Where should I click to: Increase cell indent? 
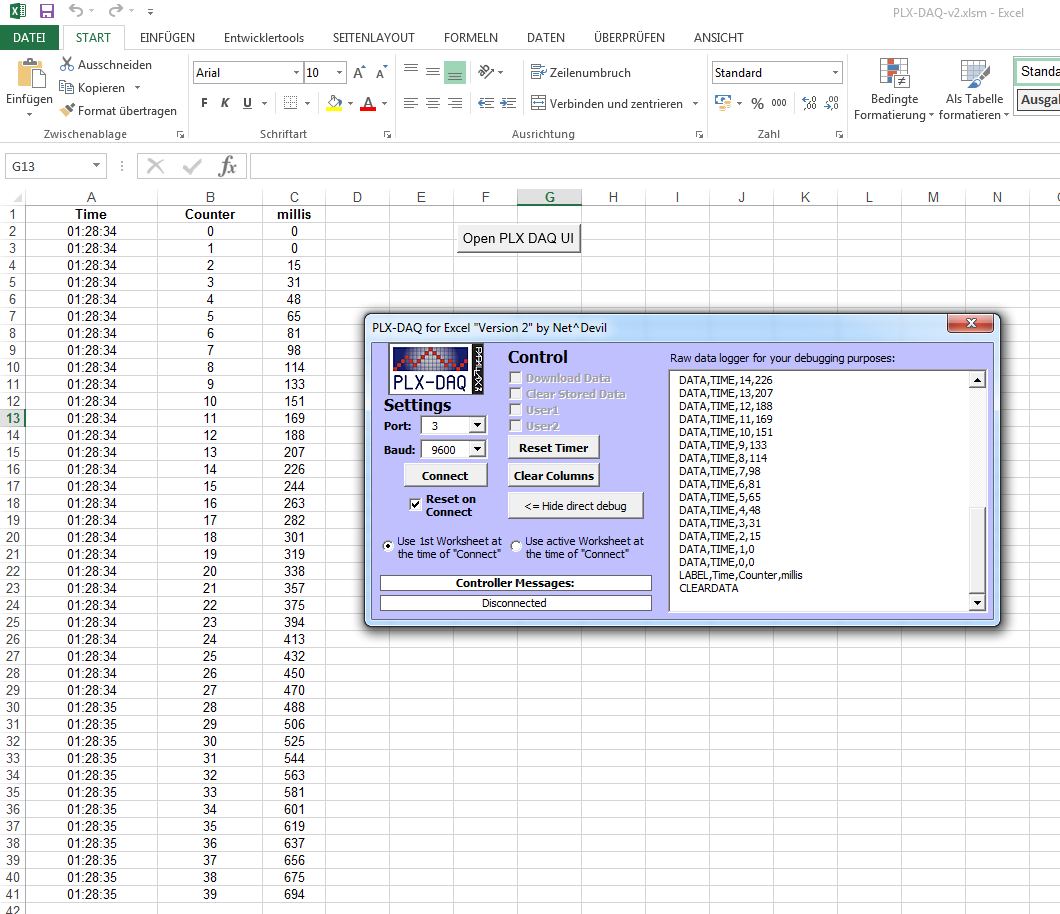pos(508,103)
